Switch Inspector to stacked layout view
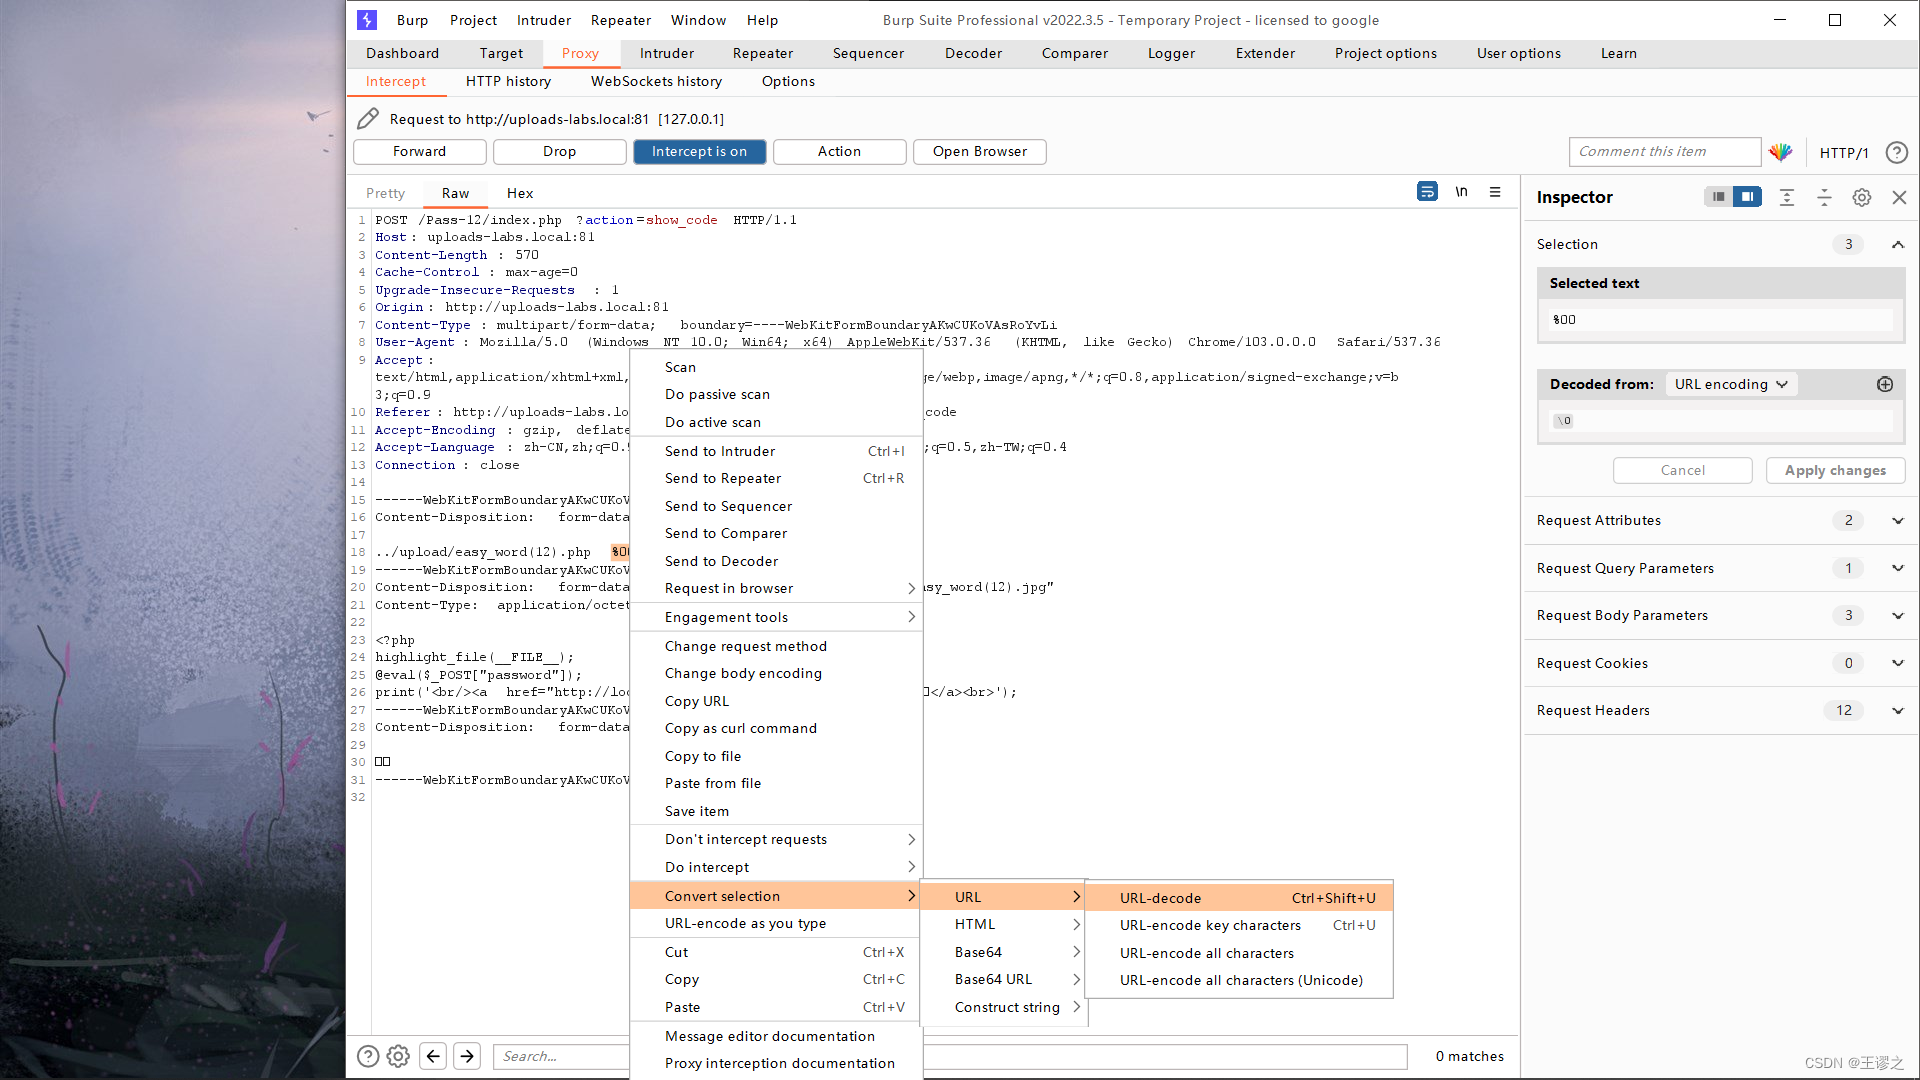Screen dimensions: 1920x1080 pyautogui.click(x=1718, y=197)
